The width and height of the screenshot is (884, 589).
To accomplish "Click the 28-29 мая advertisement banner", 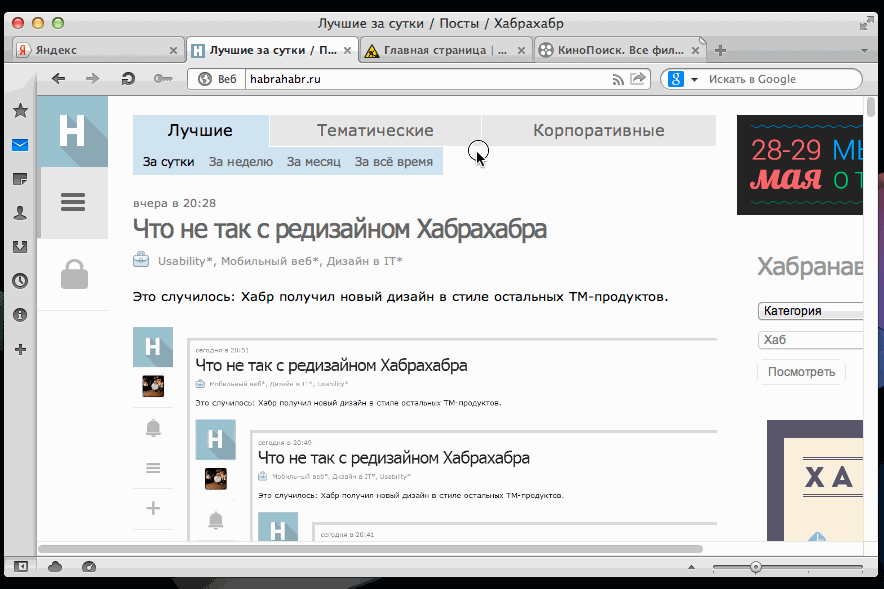I will [x=799, y=165].
